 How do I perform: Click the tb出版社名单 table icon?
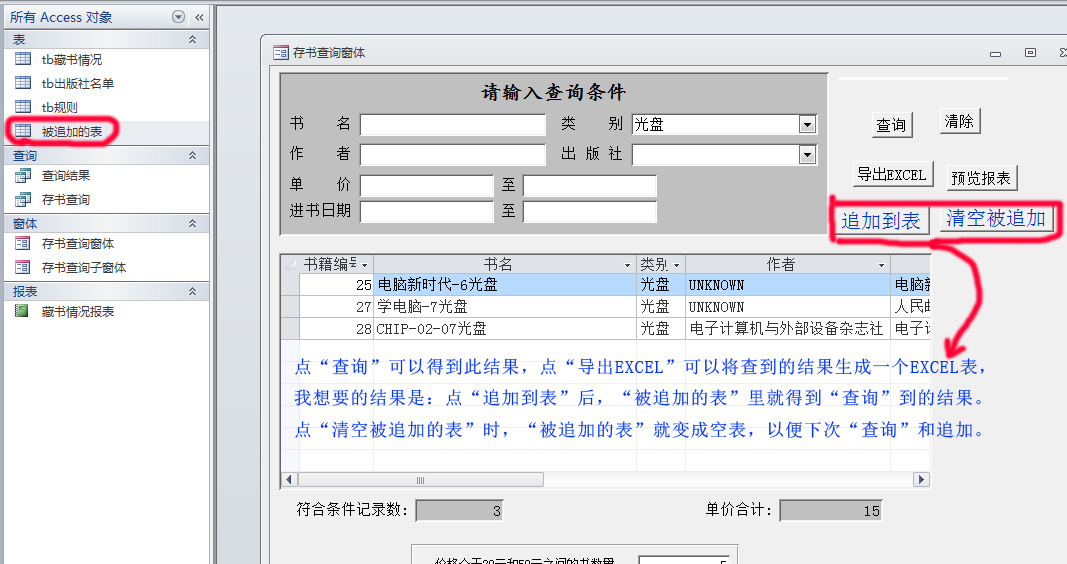point(23,83)
